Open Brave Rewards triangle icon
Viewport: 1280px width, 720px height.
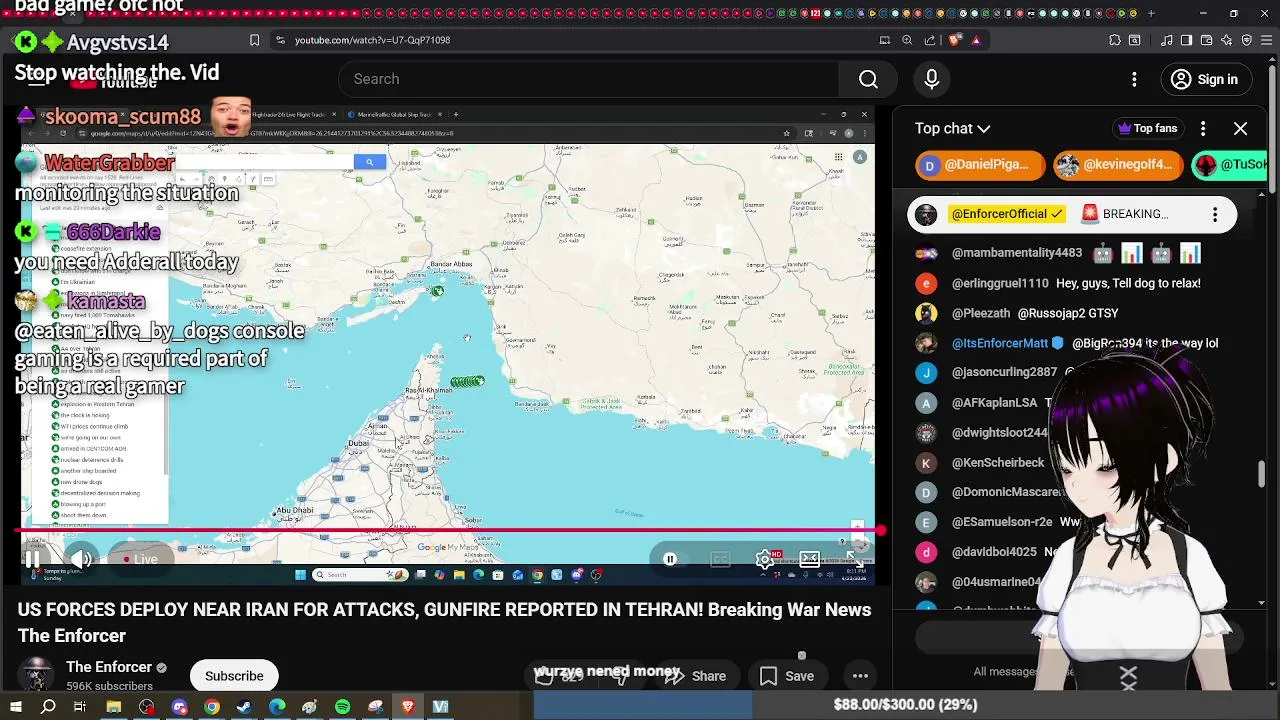[x=976, y=40]
